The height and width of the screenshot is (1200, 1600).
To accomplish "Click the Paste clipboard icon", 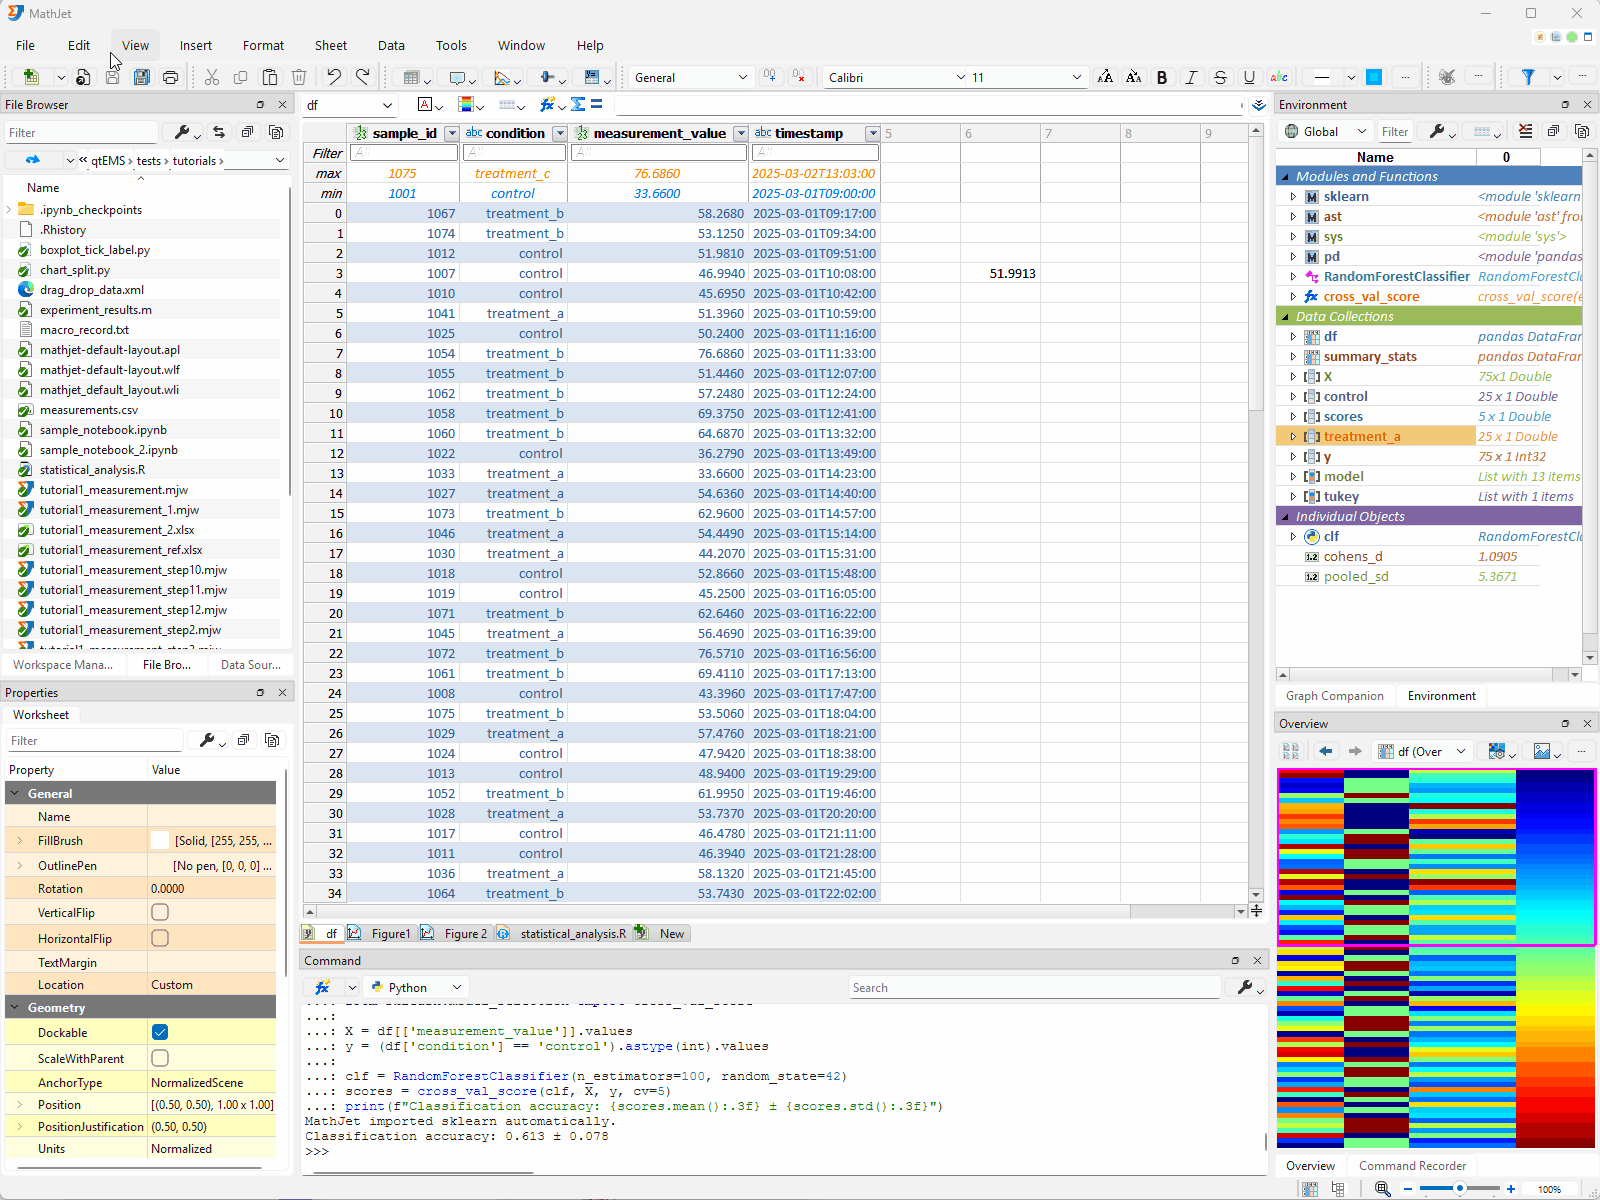I will tap(269, 77).
